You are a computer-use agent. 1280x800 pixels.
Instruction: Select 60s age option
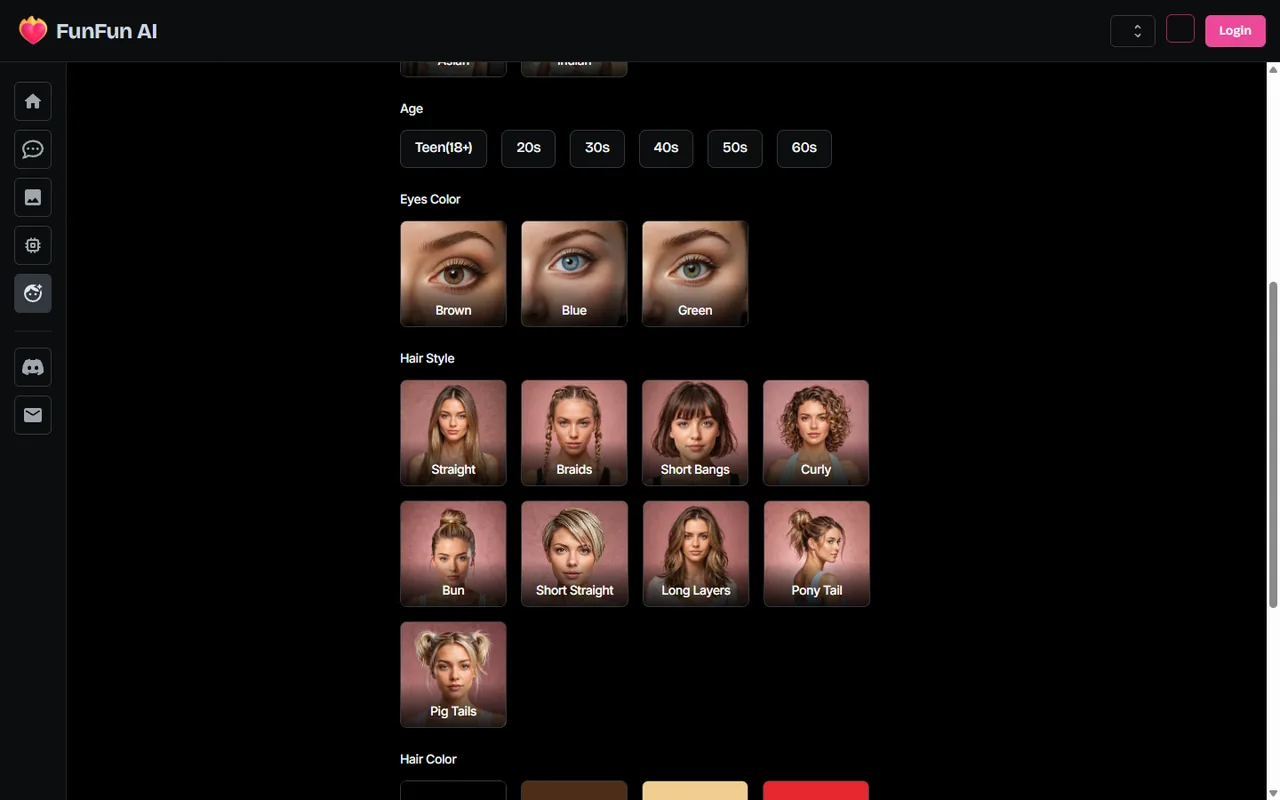[x=804, y=148]
